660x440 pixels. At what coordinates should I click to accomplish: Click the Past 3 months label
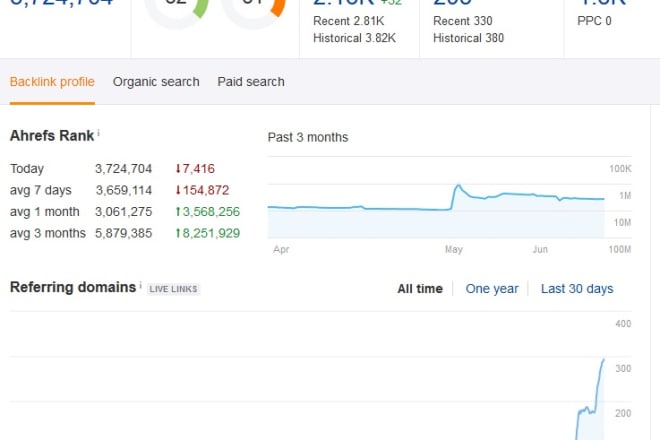[x=308, y=137]
